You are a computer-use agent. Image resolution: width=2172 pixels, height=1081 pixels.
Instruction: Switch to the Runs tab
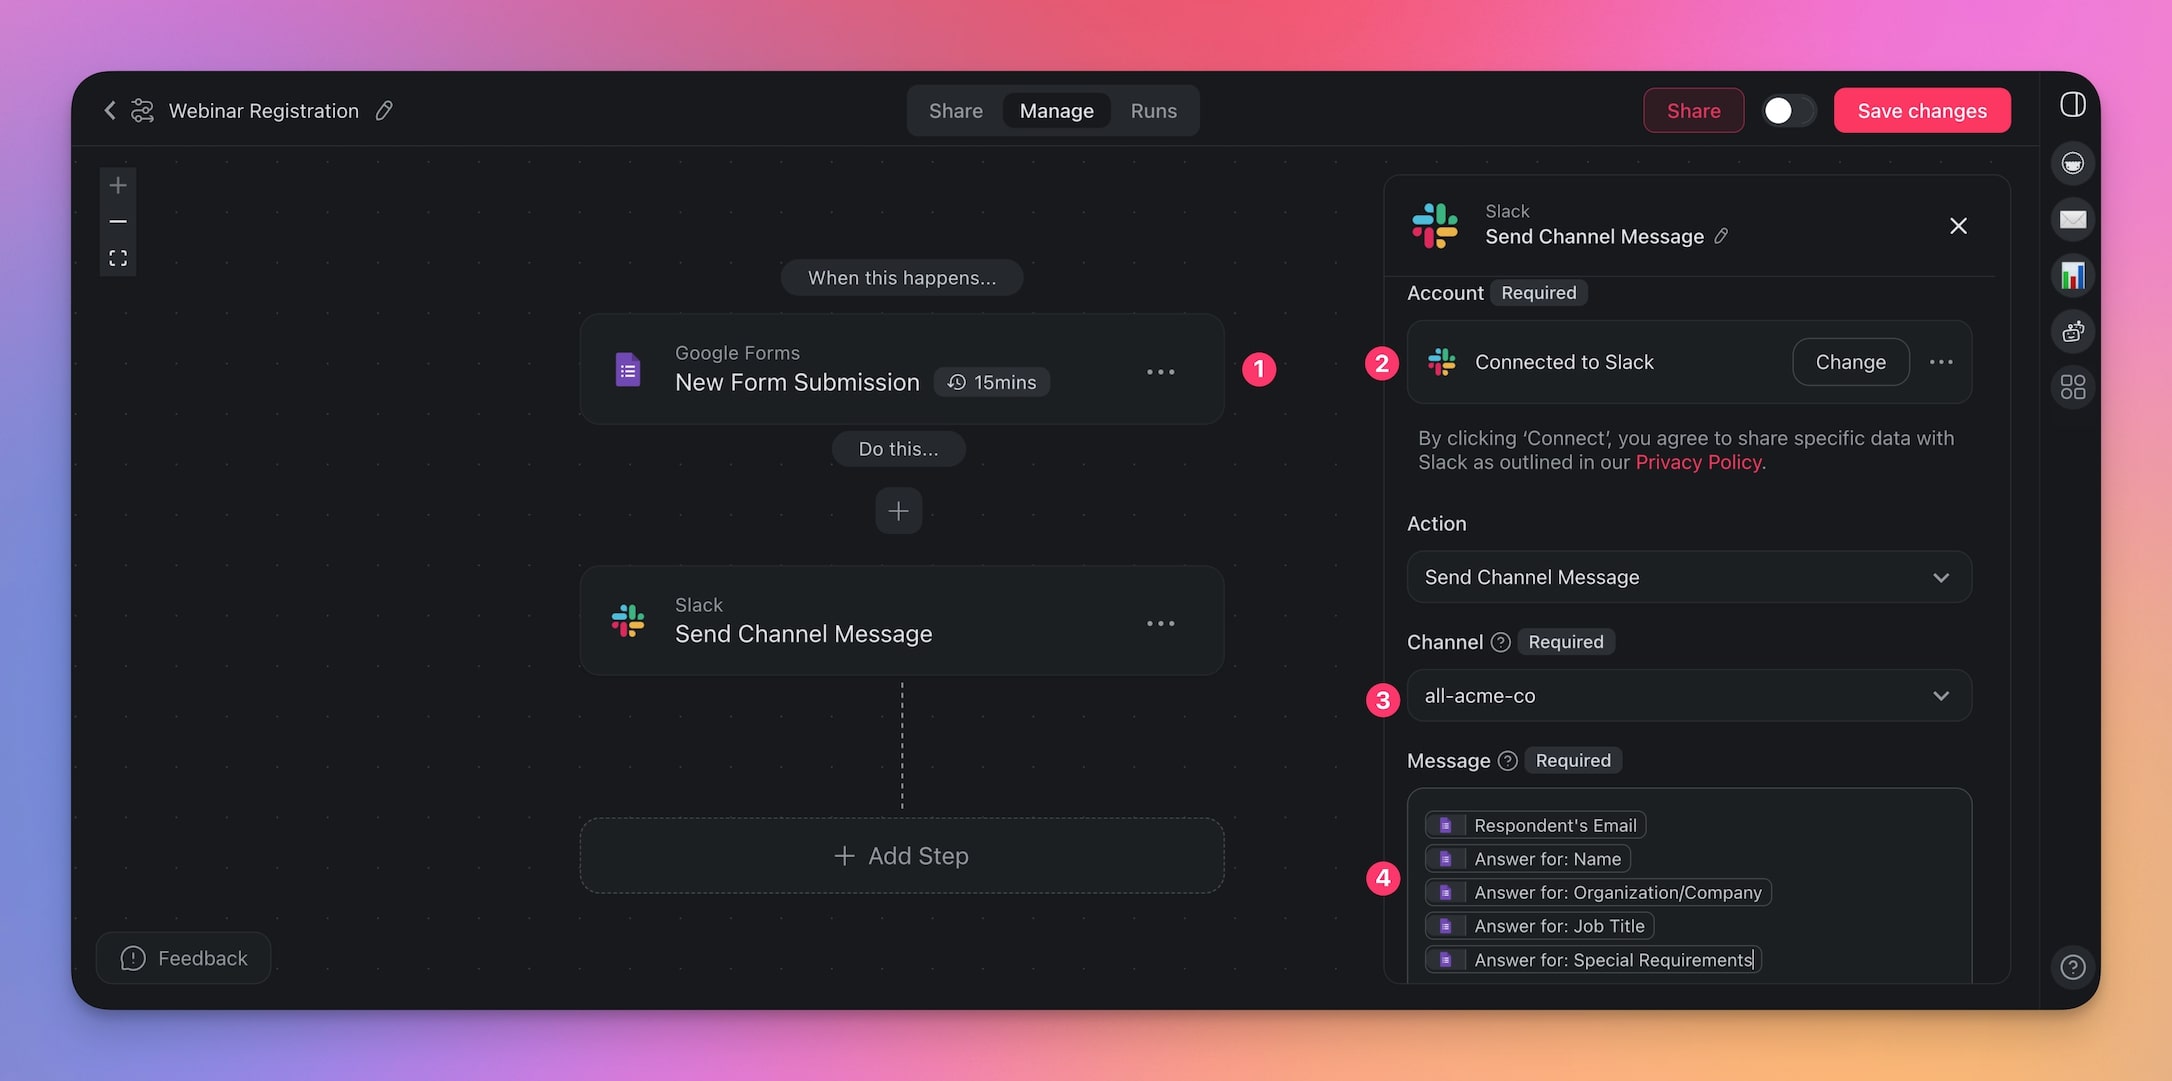[1154, 109]
